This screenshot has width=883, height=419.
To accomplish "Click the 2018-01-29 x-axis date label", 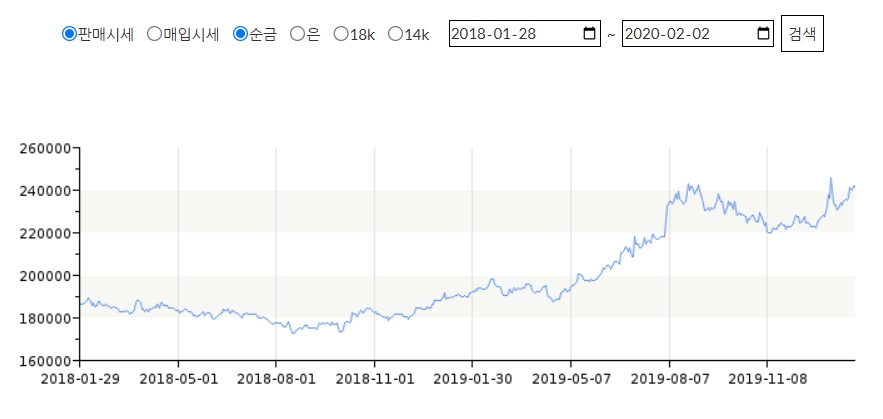I will [x=80, y=379].
